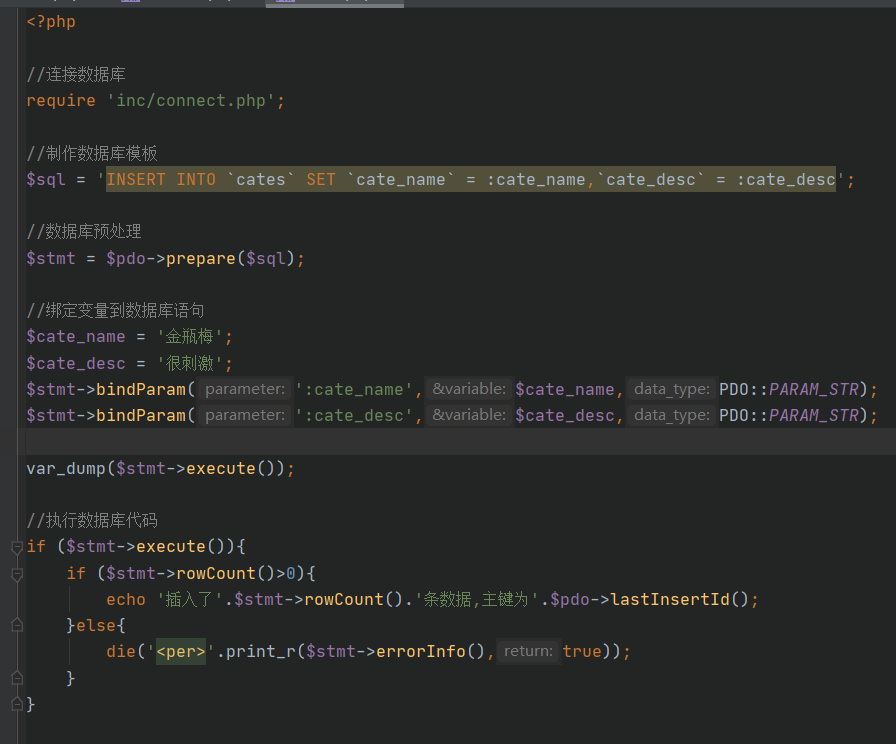896x744 pixels.
Task: Click data_type hint on the :cate_name line
Action: click(673, 389)
